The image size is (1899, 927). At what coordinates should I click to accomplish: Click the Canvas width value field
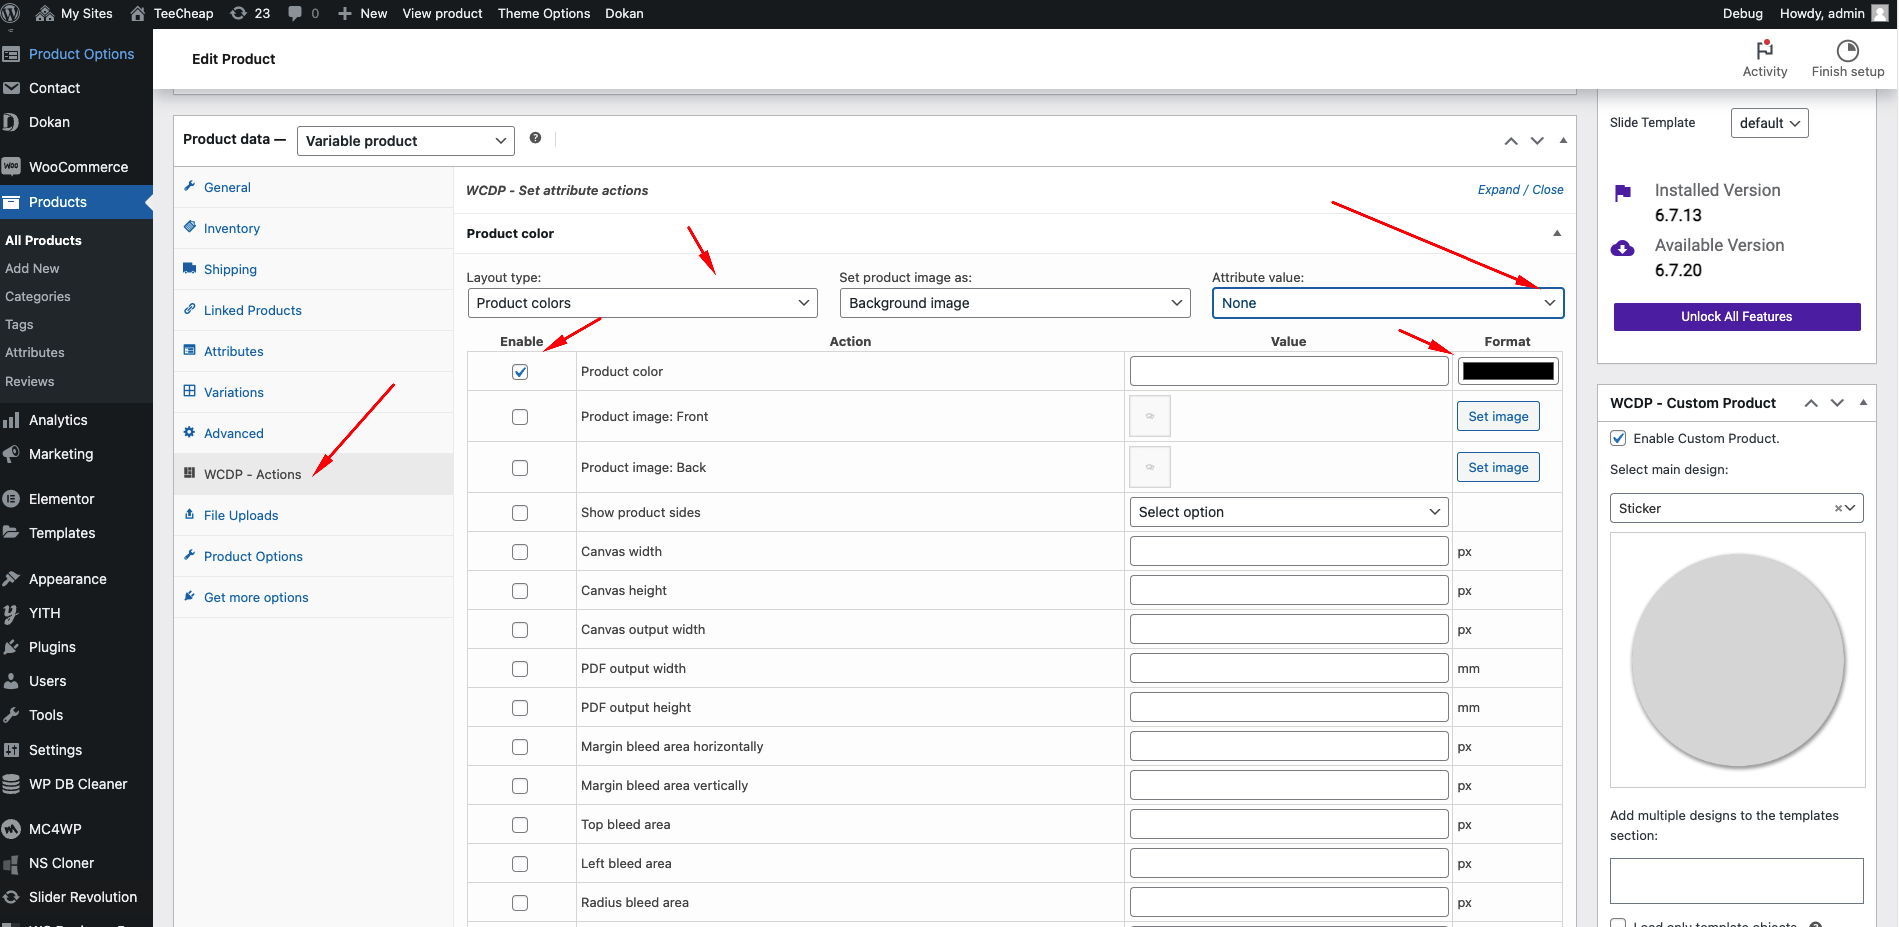[1289, 551]
